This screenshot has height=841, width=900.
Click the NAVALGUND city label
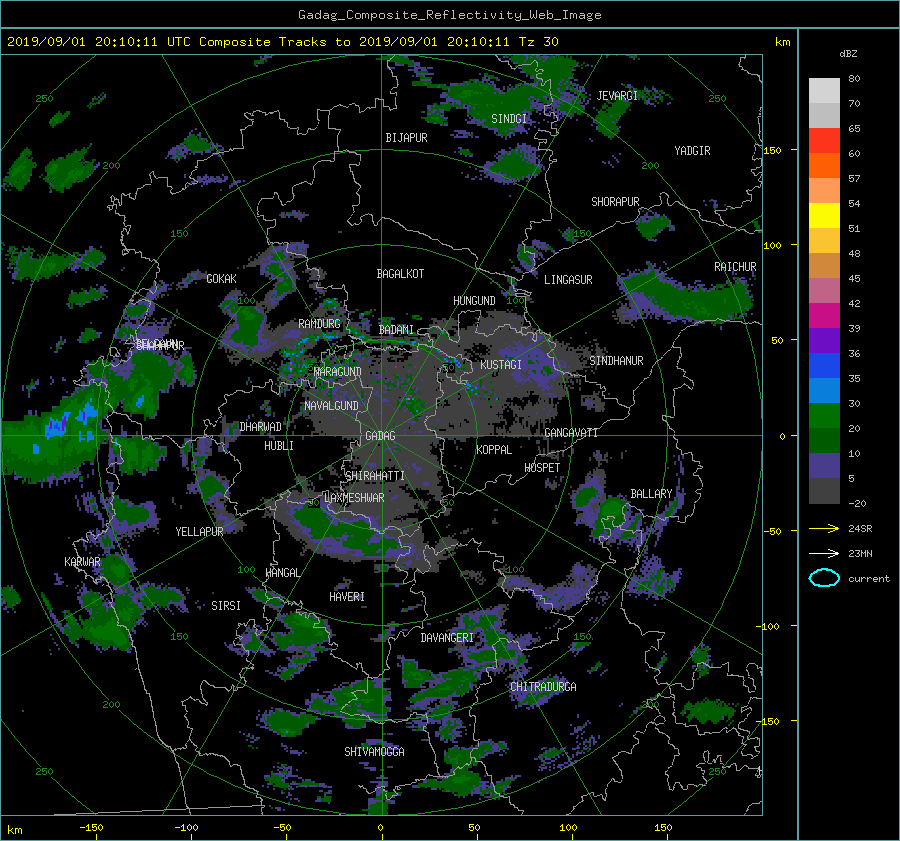click(331, 406)
